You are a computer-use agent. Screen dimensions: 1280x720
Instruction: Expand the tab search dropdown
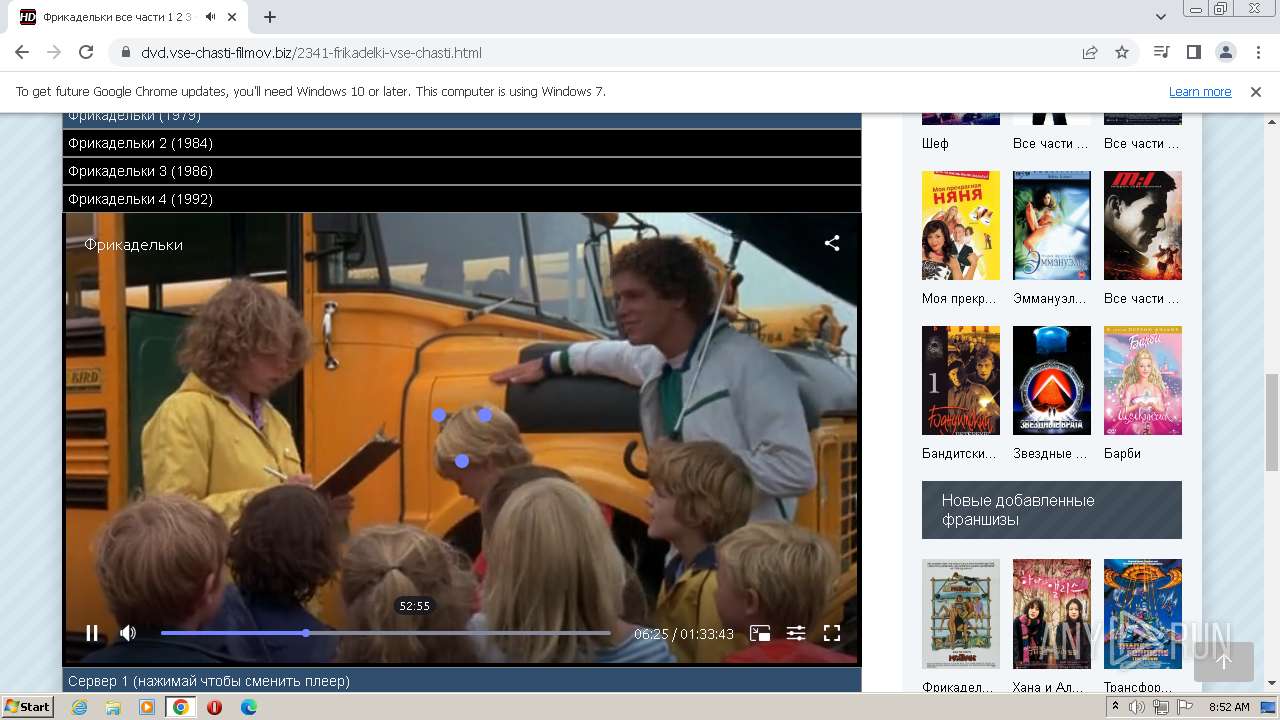coord(1160,17)
